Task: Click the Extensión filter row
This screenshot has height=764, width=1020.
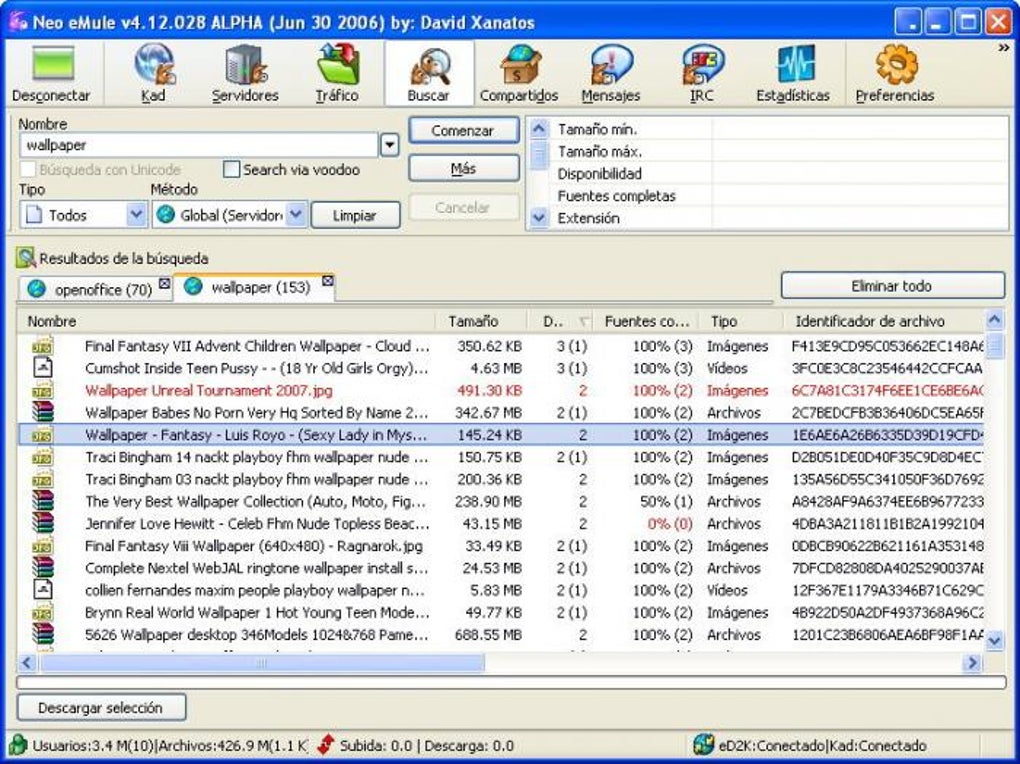Action: point(779,218)
